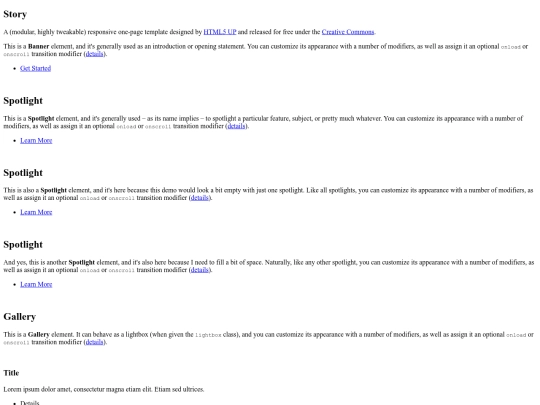Click details link in Banner paragraph
540x405 pixels.
click(x=94, y=54)
